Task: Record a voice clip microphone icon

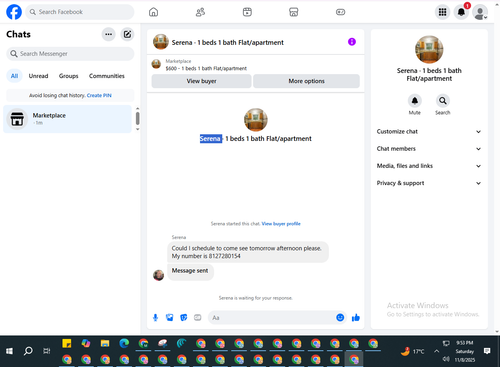Action: coord(155,318)
